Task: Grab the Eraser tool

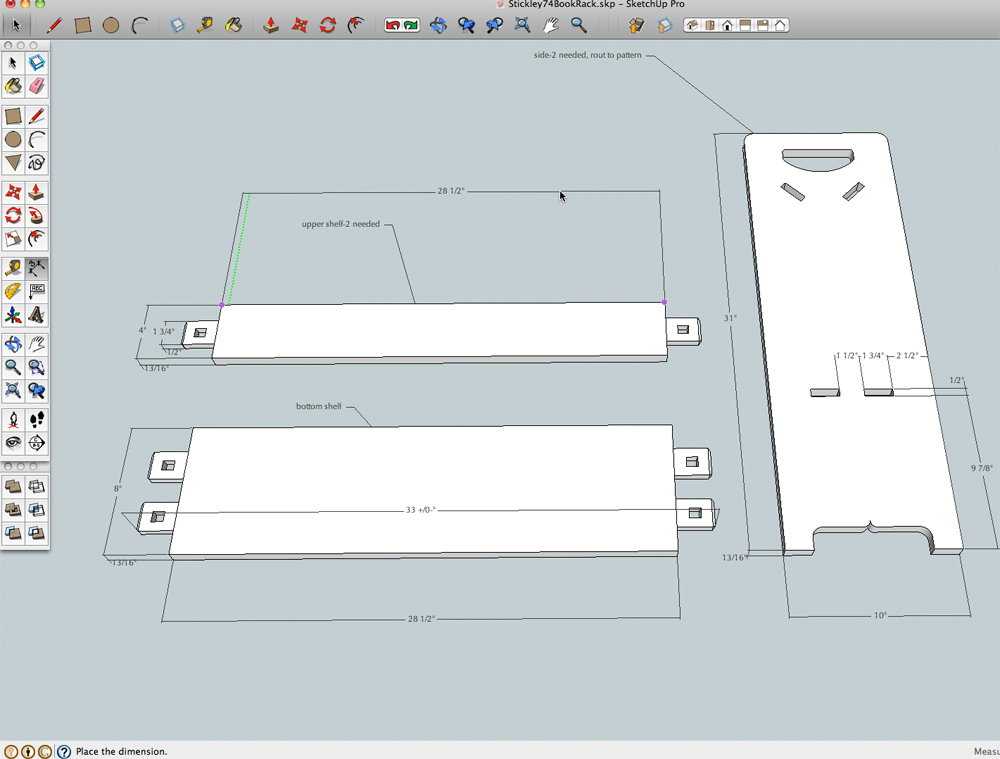Action: (38, 88)
